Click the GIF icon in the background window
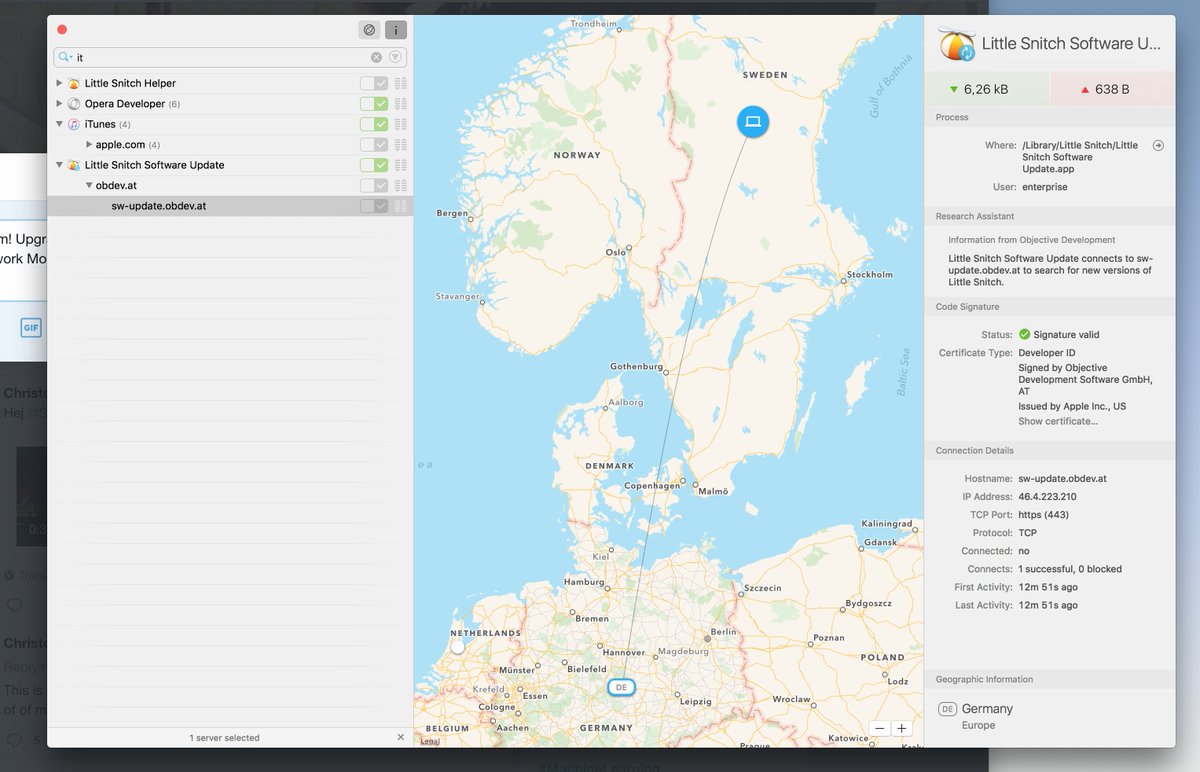 coord(31,327)
